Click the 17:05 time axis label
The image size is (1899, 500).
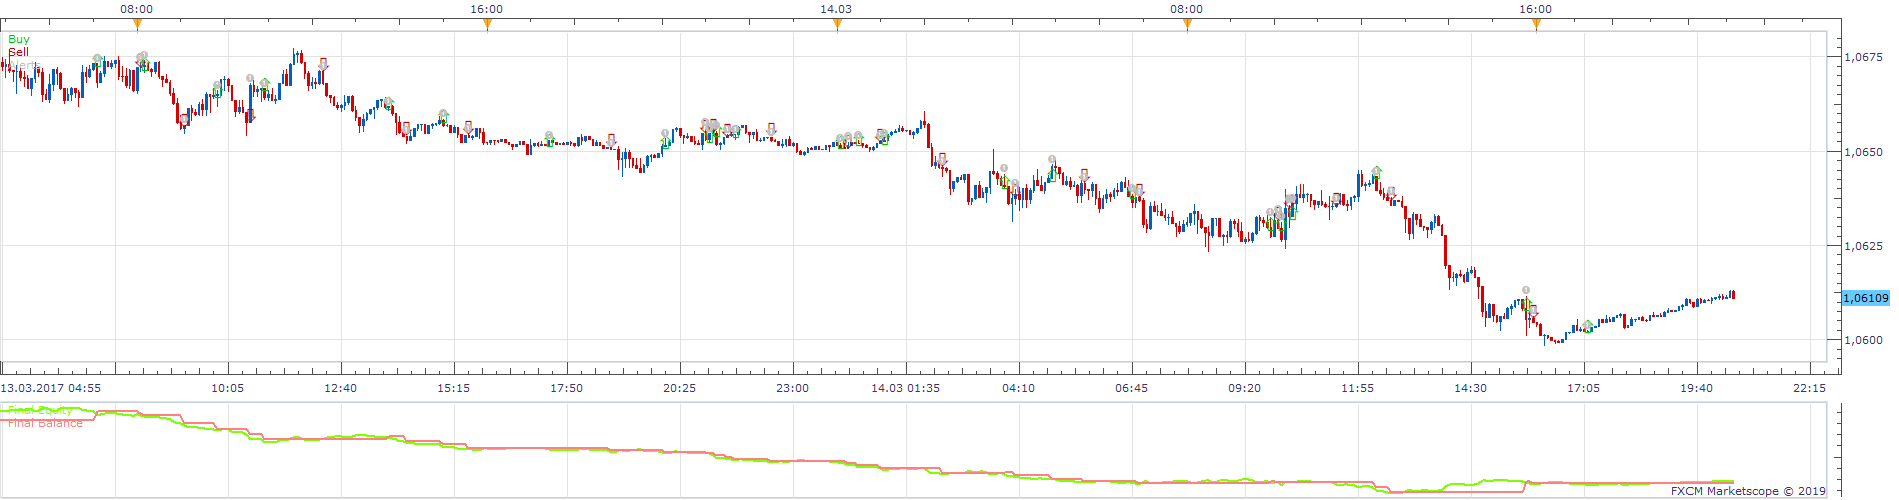pyautogui.click(x=1584, y=388)
